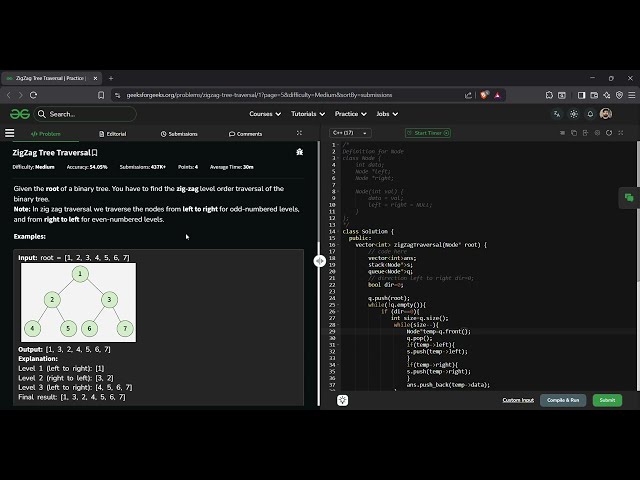640x480 pixels.
Task: Collapse the code fold at line 14
Action: pos(338,232)
